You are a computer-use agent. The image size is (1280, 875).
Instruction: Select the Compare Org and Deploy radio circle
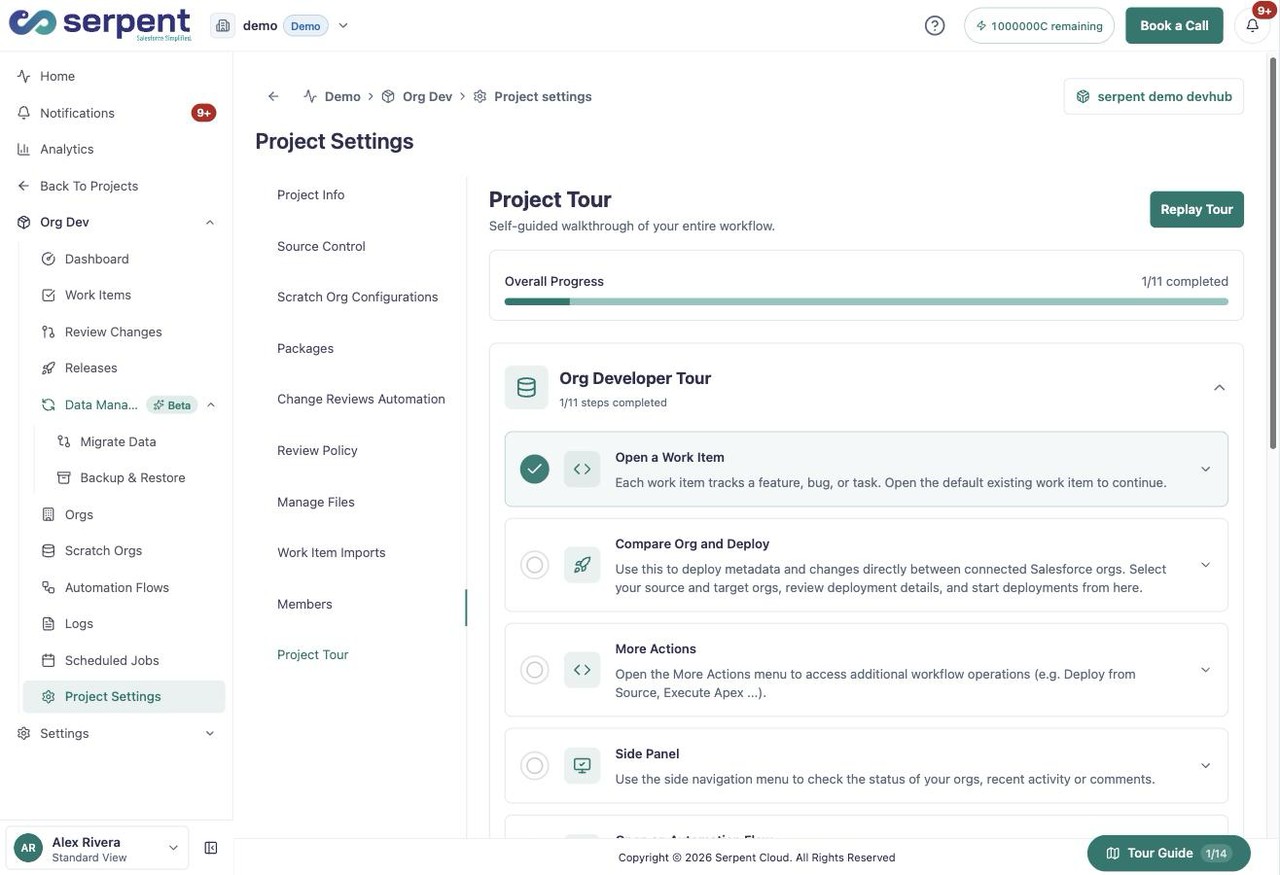[535, 565]
